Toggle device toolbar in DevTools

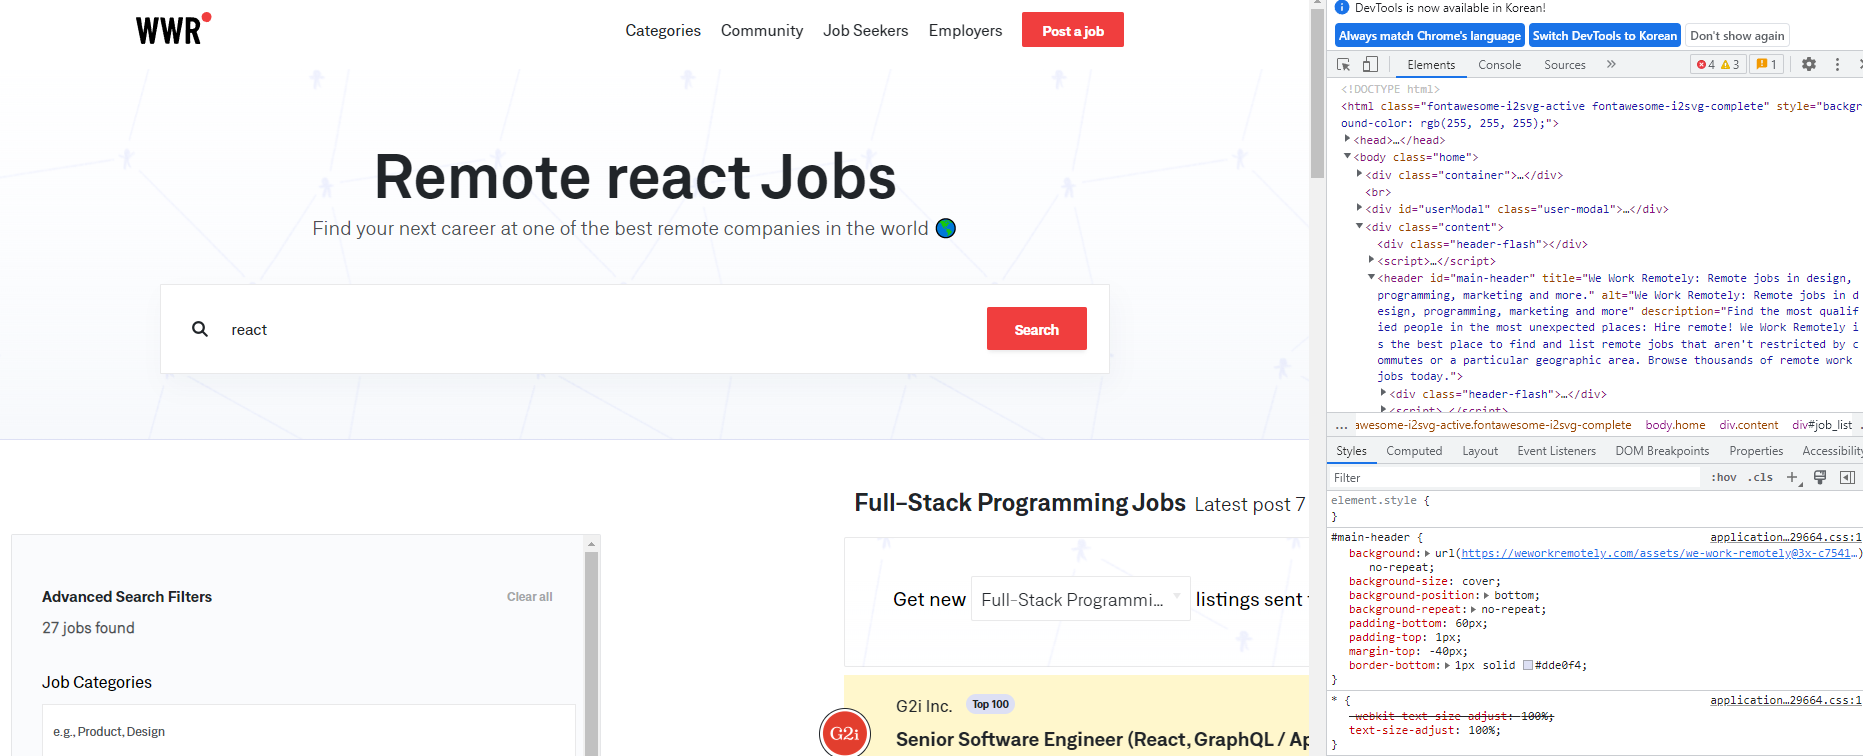pyautogui.click(x=1370, y=64)
